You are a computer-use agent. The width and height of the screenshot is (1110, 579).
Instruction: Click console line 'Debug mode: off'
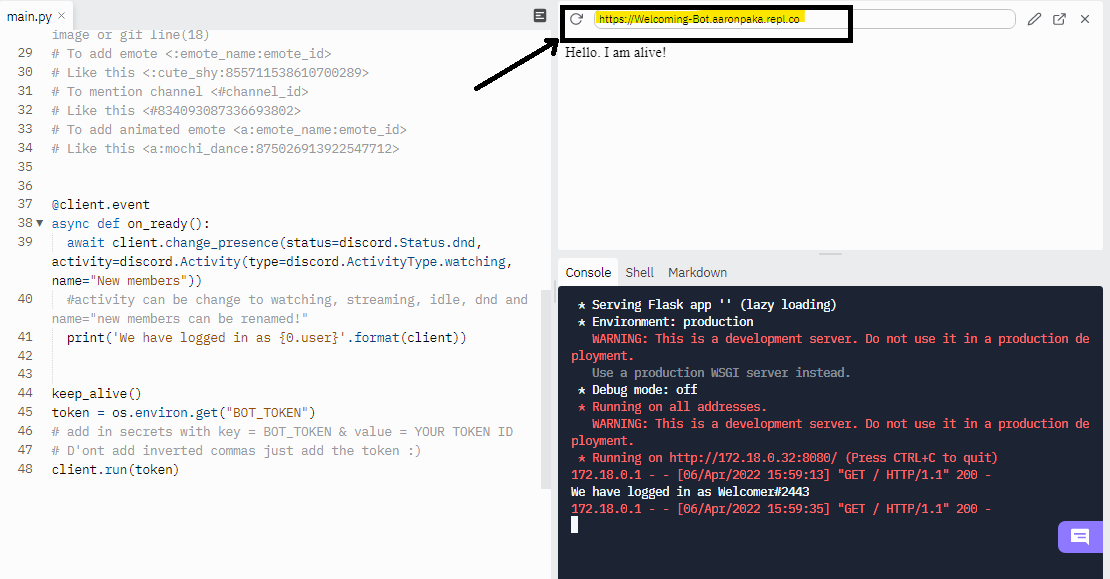(638, 390)
